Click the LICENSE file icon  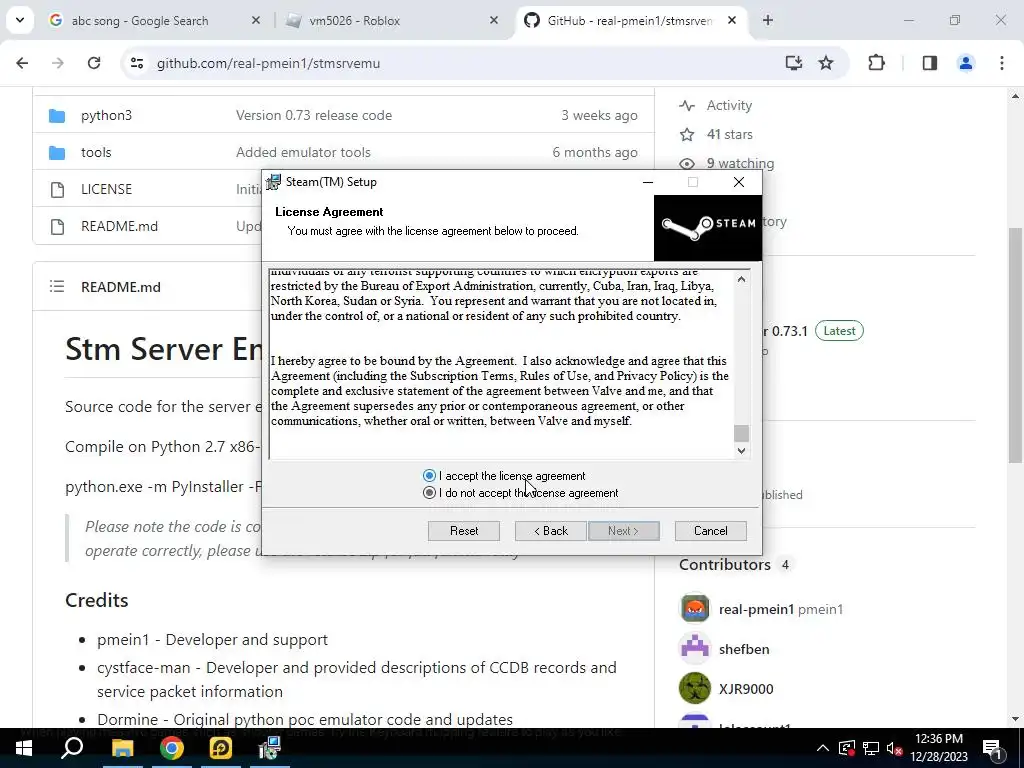tap(57, 190)
